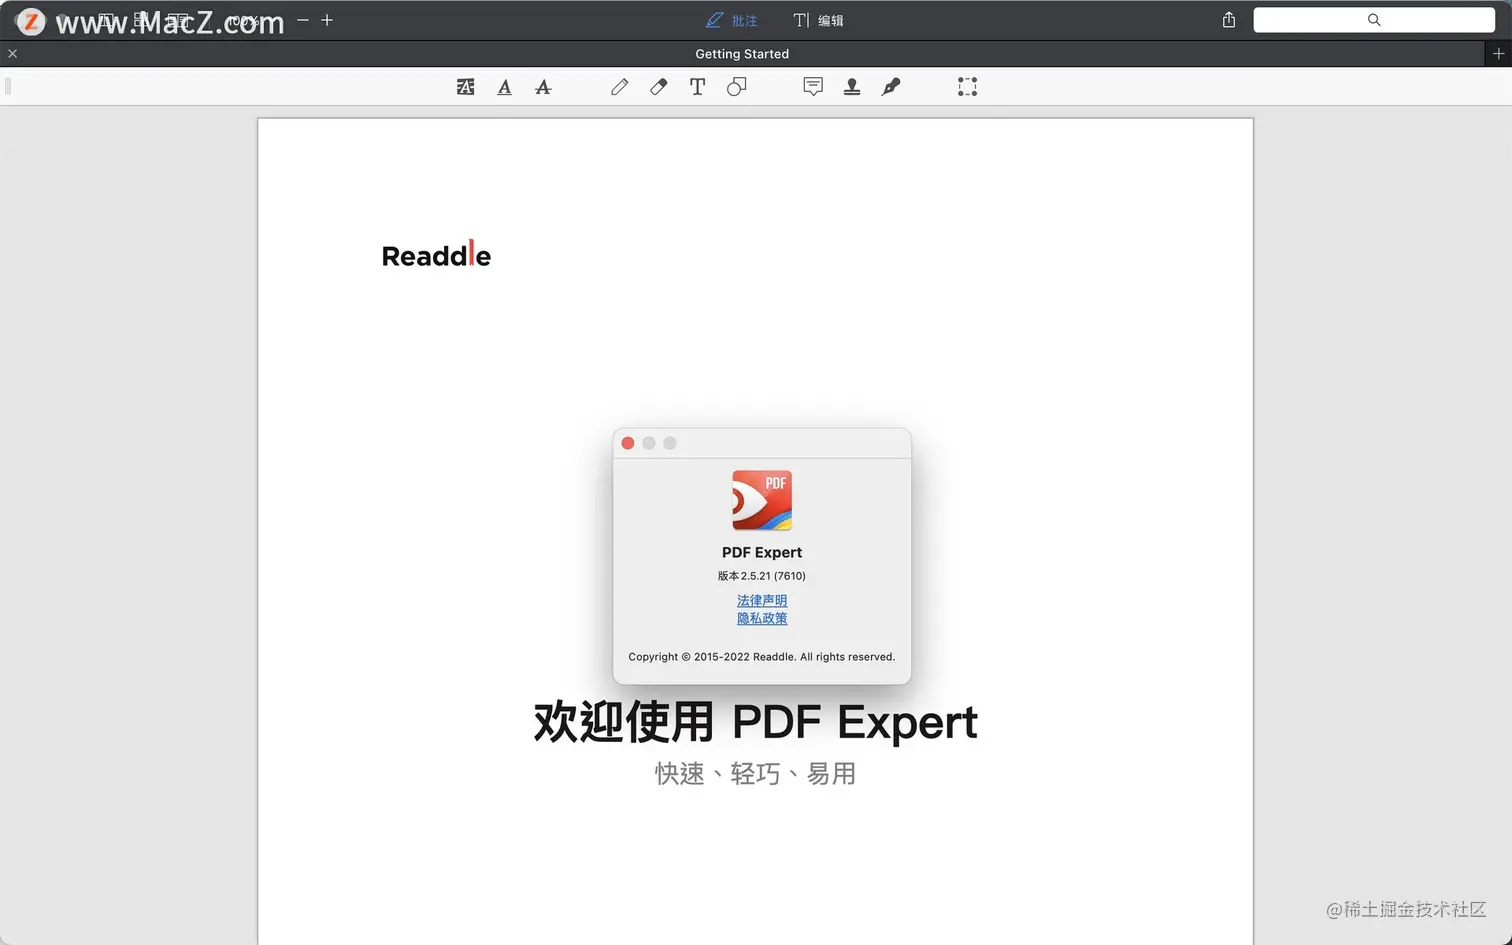
Task: Switch to the 编辑 mode tab
Action: (x=819, y=19)
